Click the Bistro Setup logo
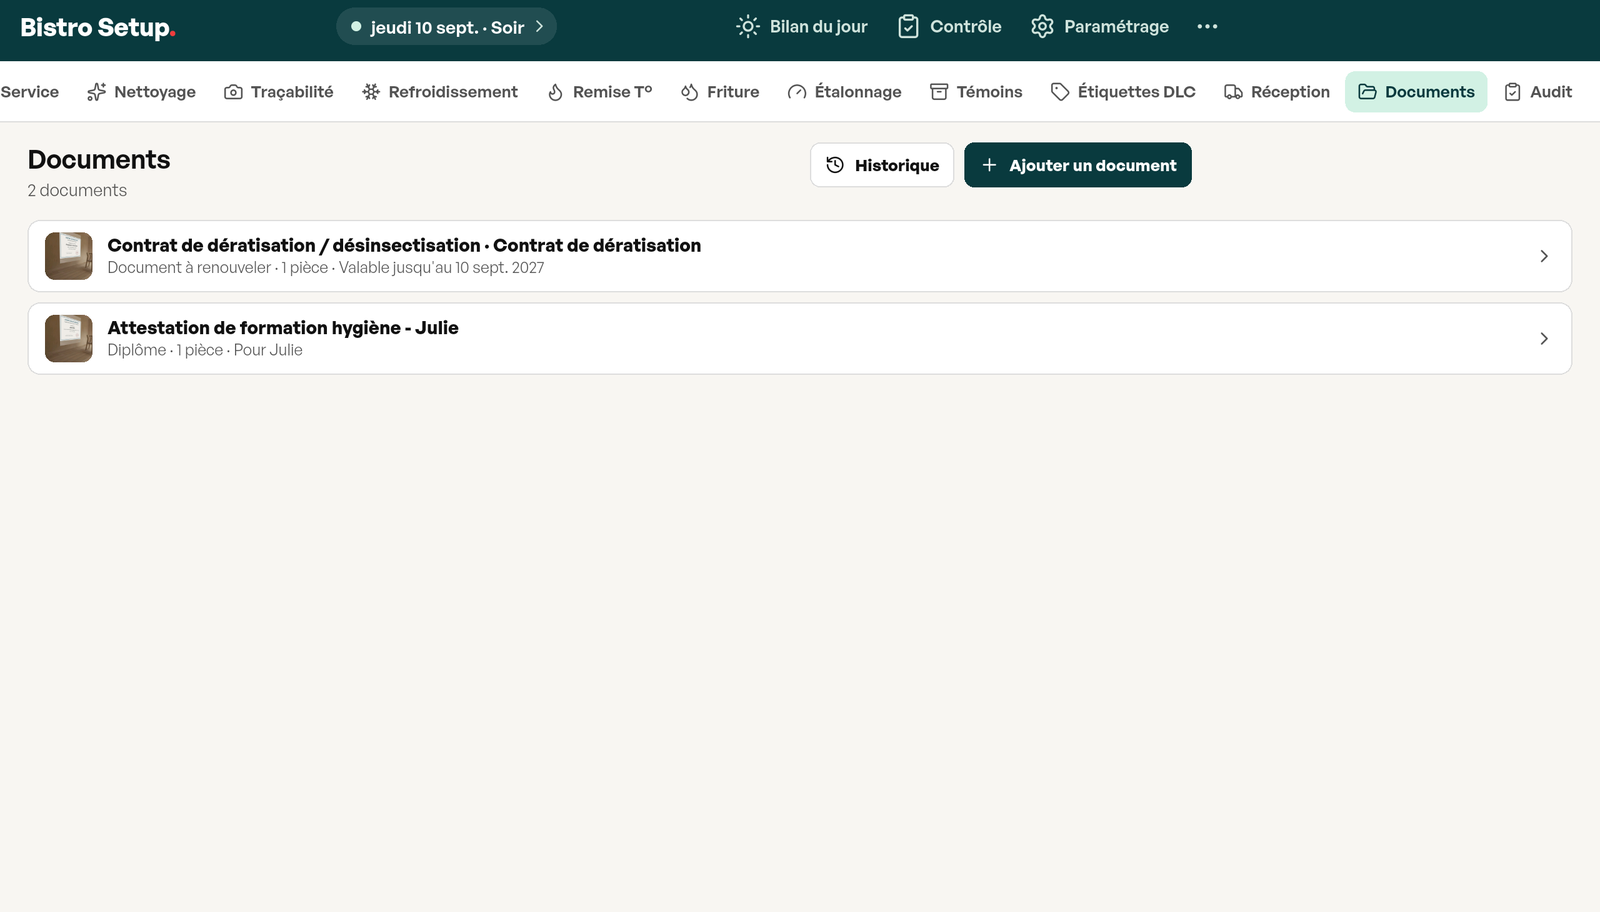 (98, 27)
